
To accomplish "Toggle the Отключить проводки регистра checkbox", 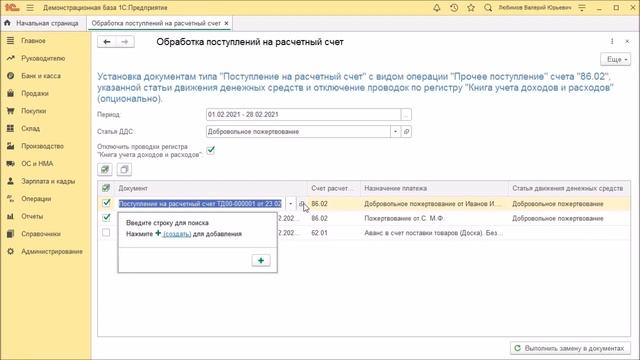I will pyautogui.click(x=211, y=150).
